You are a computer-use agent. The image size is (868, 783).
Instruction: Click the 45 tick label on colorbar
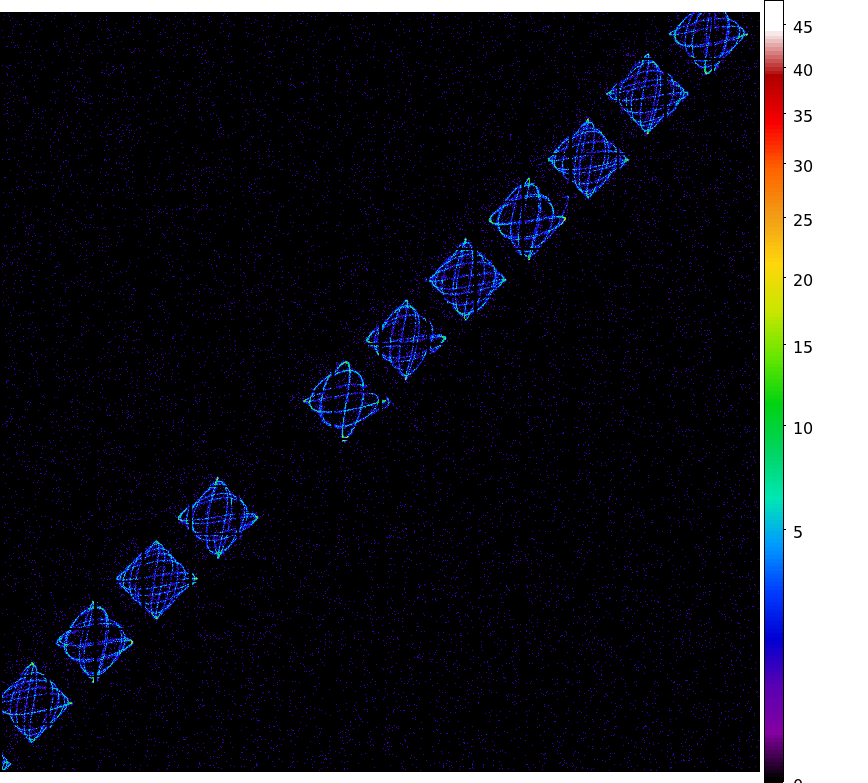tap(802, 28)
